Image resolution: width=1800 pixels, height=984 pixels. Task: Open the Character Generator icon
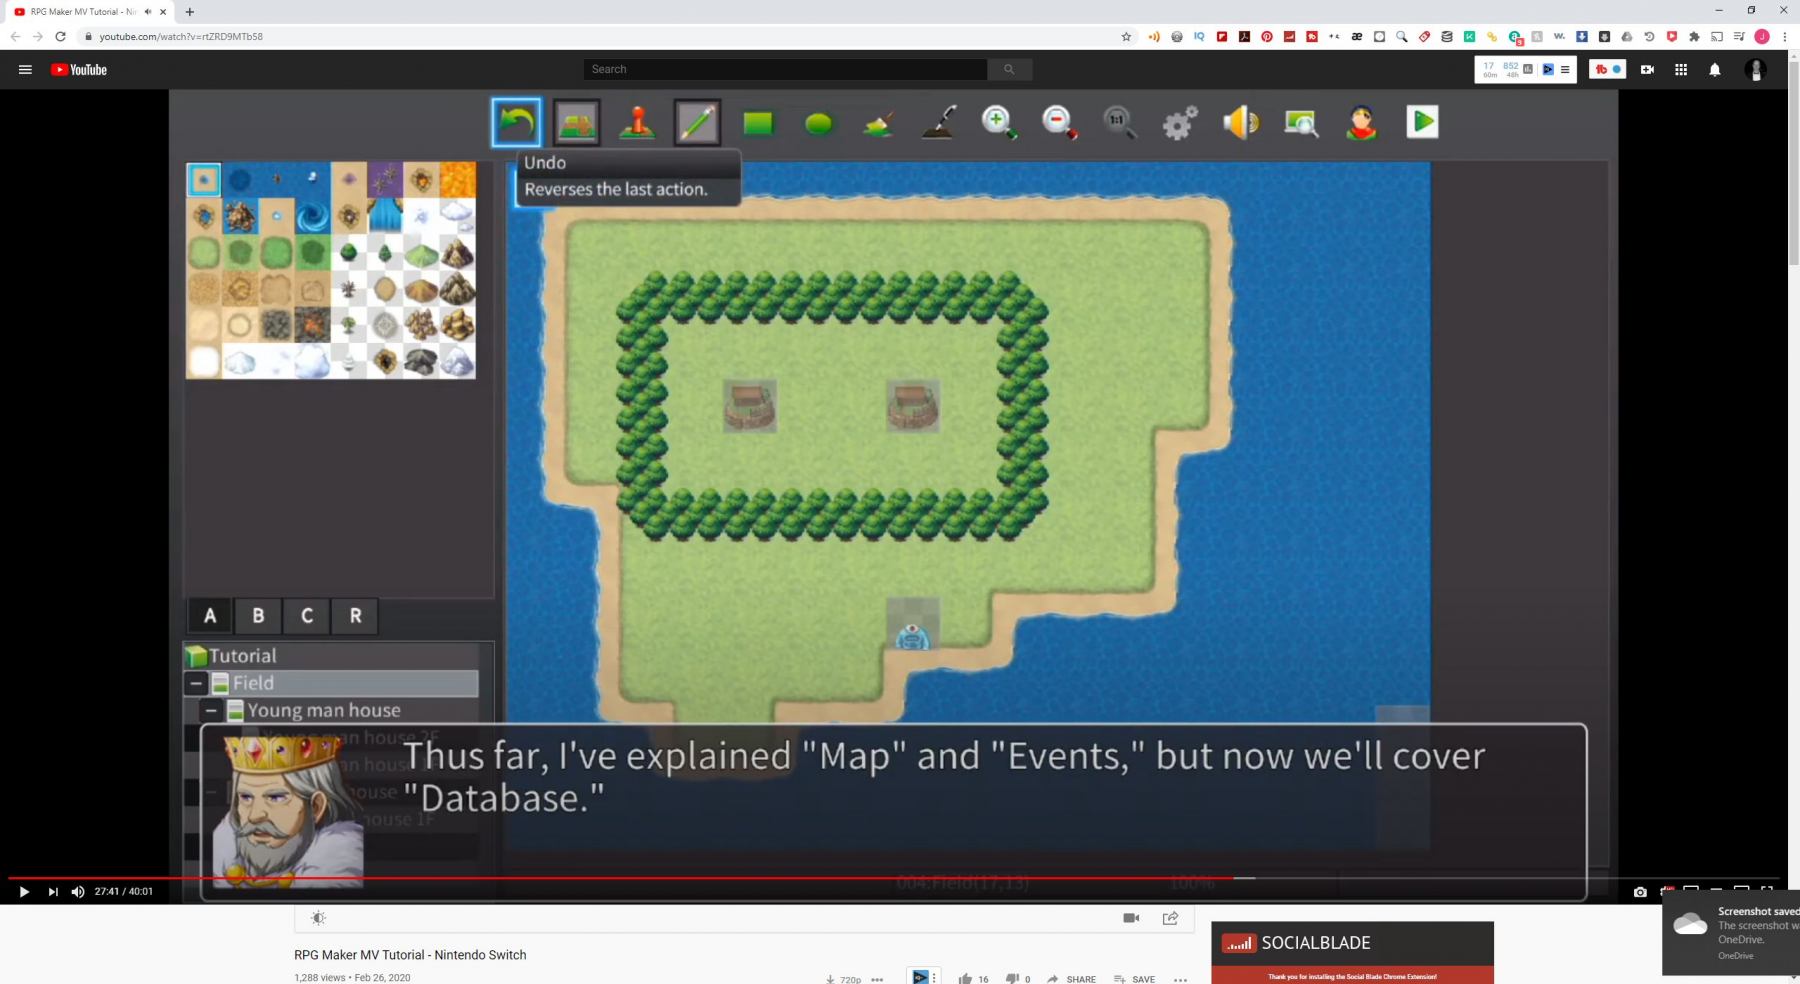(1361, 122)
